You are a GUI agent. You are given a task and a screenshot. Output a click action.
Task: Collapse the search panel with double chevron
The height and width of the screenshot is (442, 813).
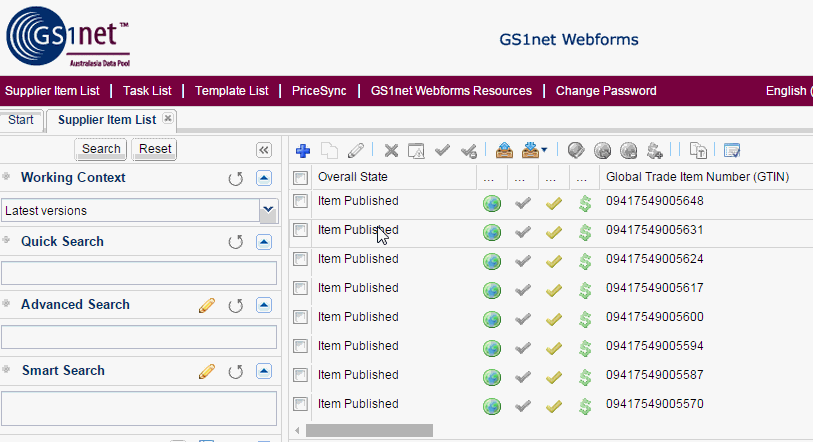tap(264, 150)
